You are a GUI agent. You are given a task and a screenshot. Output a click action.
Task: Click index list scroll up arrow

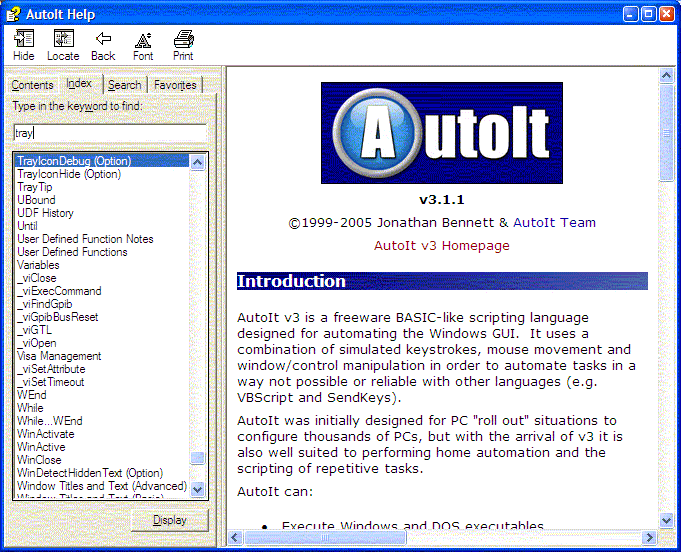(198, 162)
